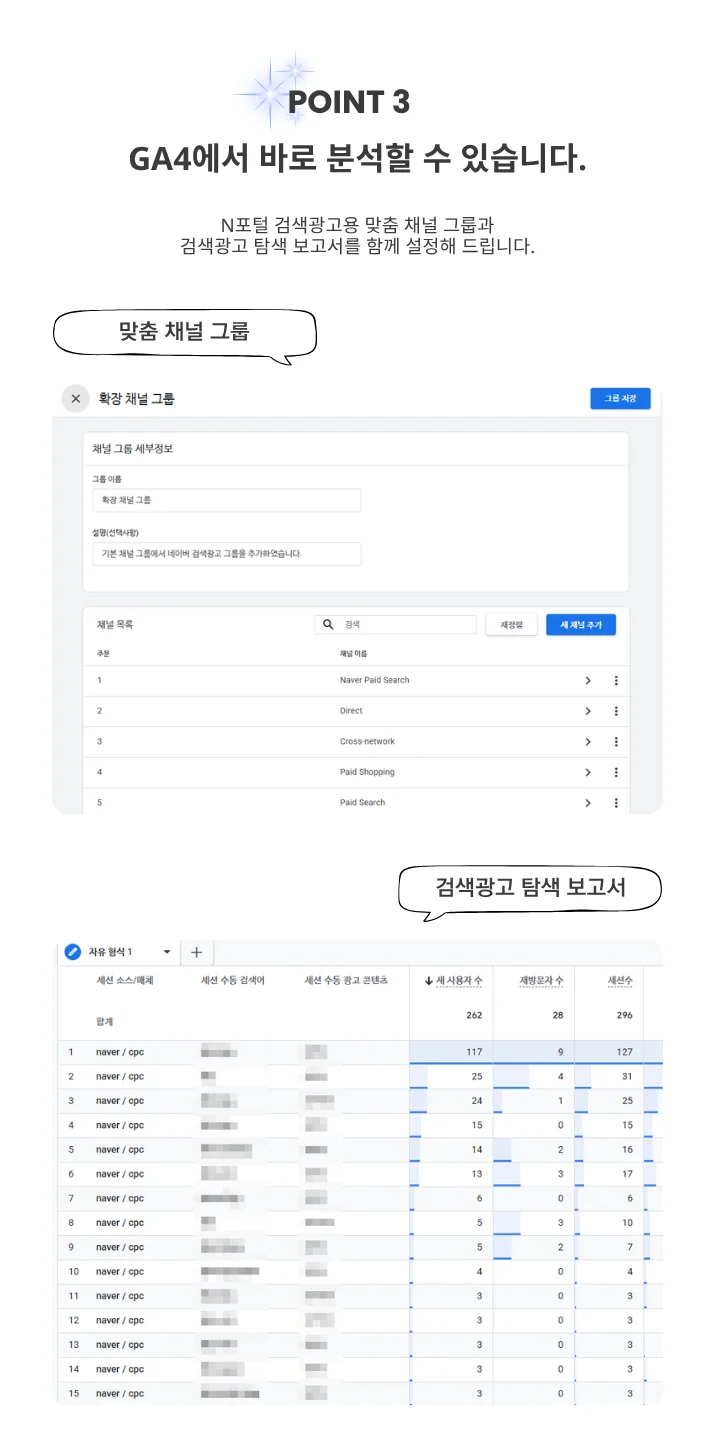This screenshot has height=1444, width=715.
Task: Click the total new users value 262
Action: tap(474, 1015)
